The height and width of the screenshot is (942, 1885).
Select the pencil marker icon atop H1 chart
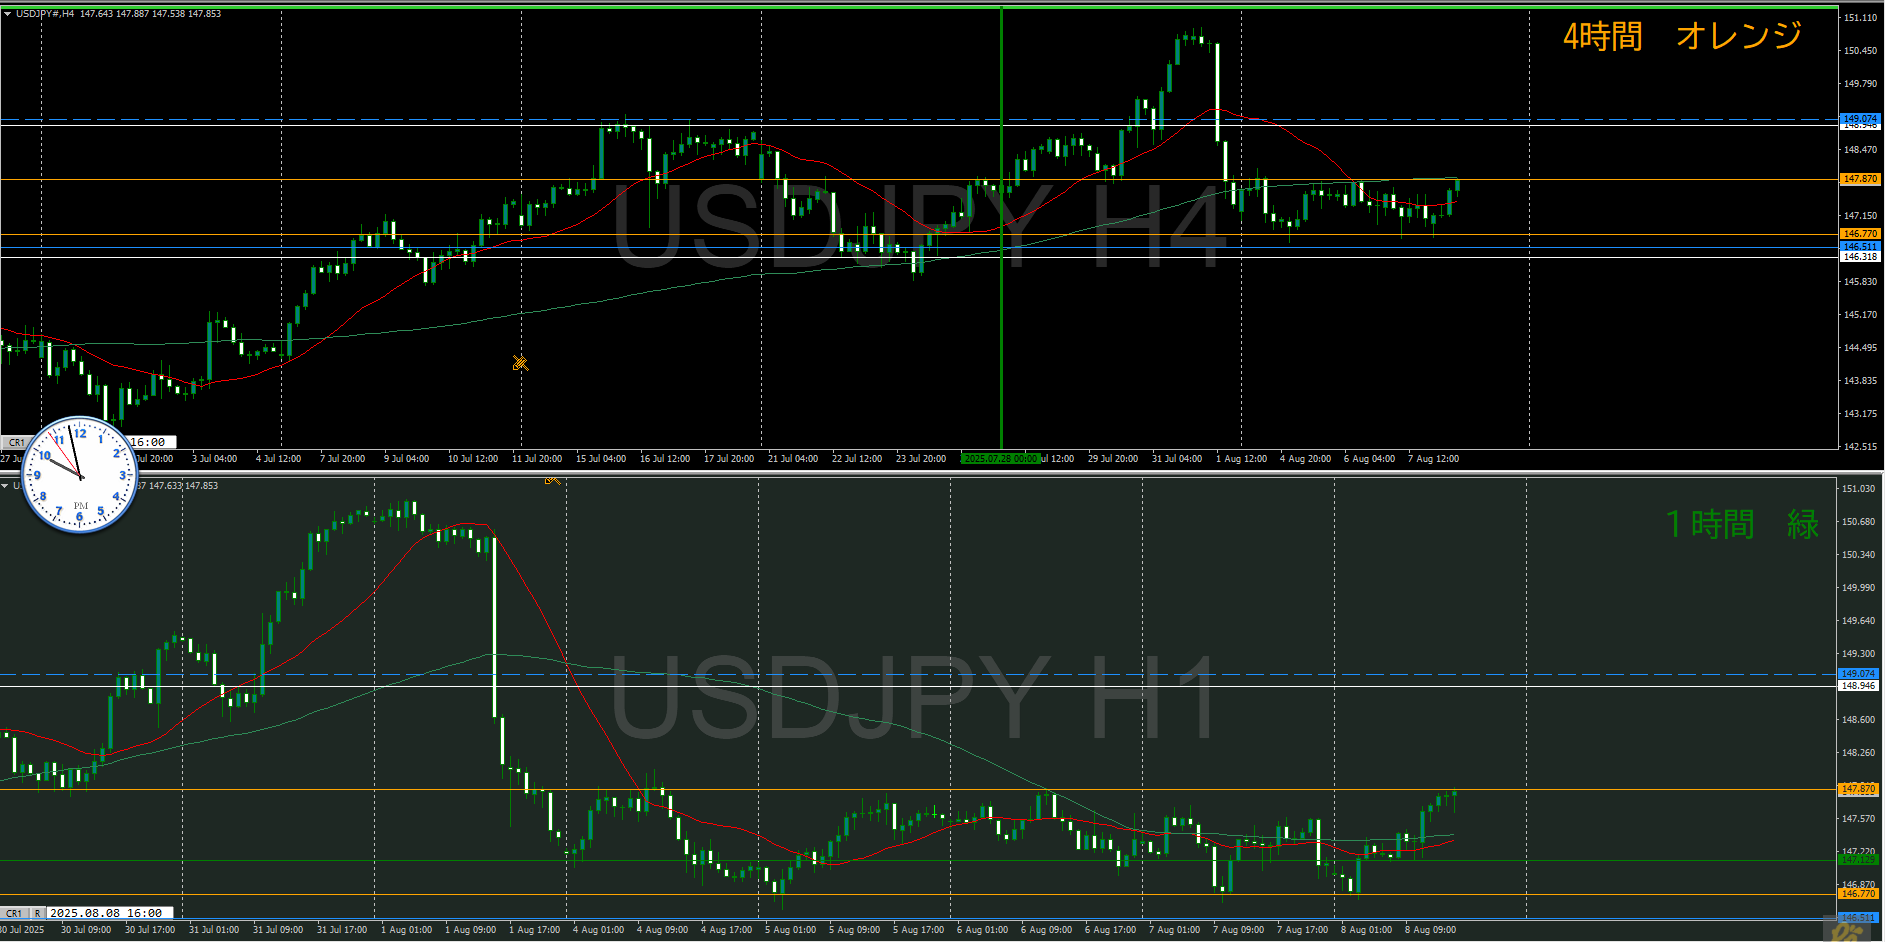[x=552, y=481]
